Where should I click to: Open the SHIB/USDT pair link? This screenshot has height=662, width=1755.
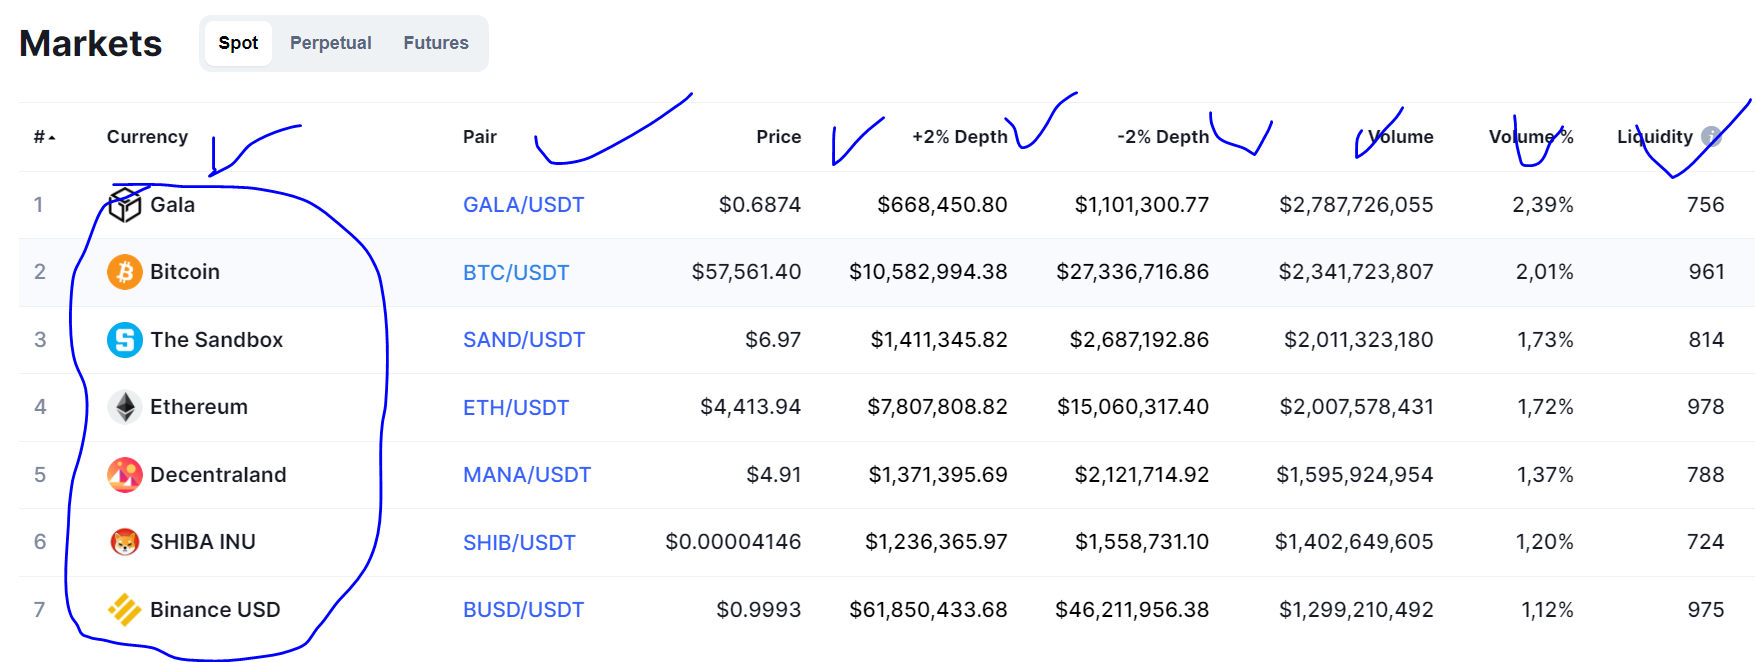pyautogui.click(x=519, y=543)
